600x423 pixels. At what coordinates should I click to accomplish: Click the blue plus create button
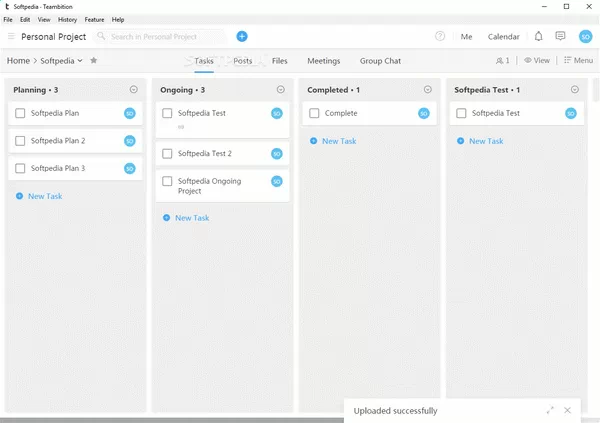tap(242, 37)
